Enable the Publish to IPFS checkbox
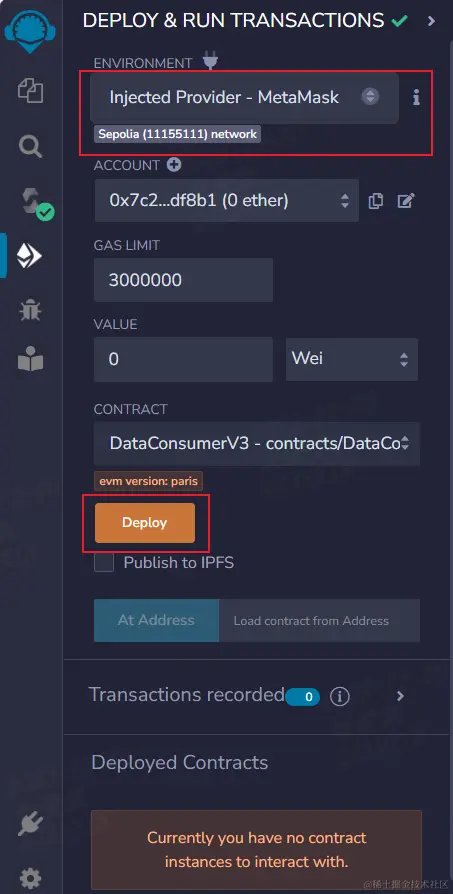This screenshot has height=894, width=453. tap(104, 563)
